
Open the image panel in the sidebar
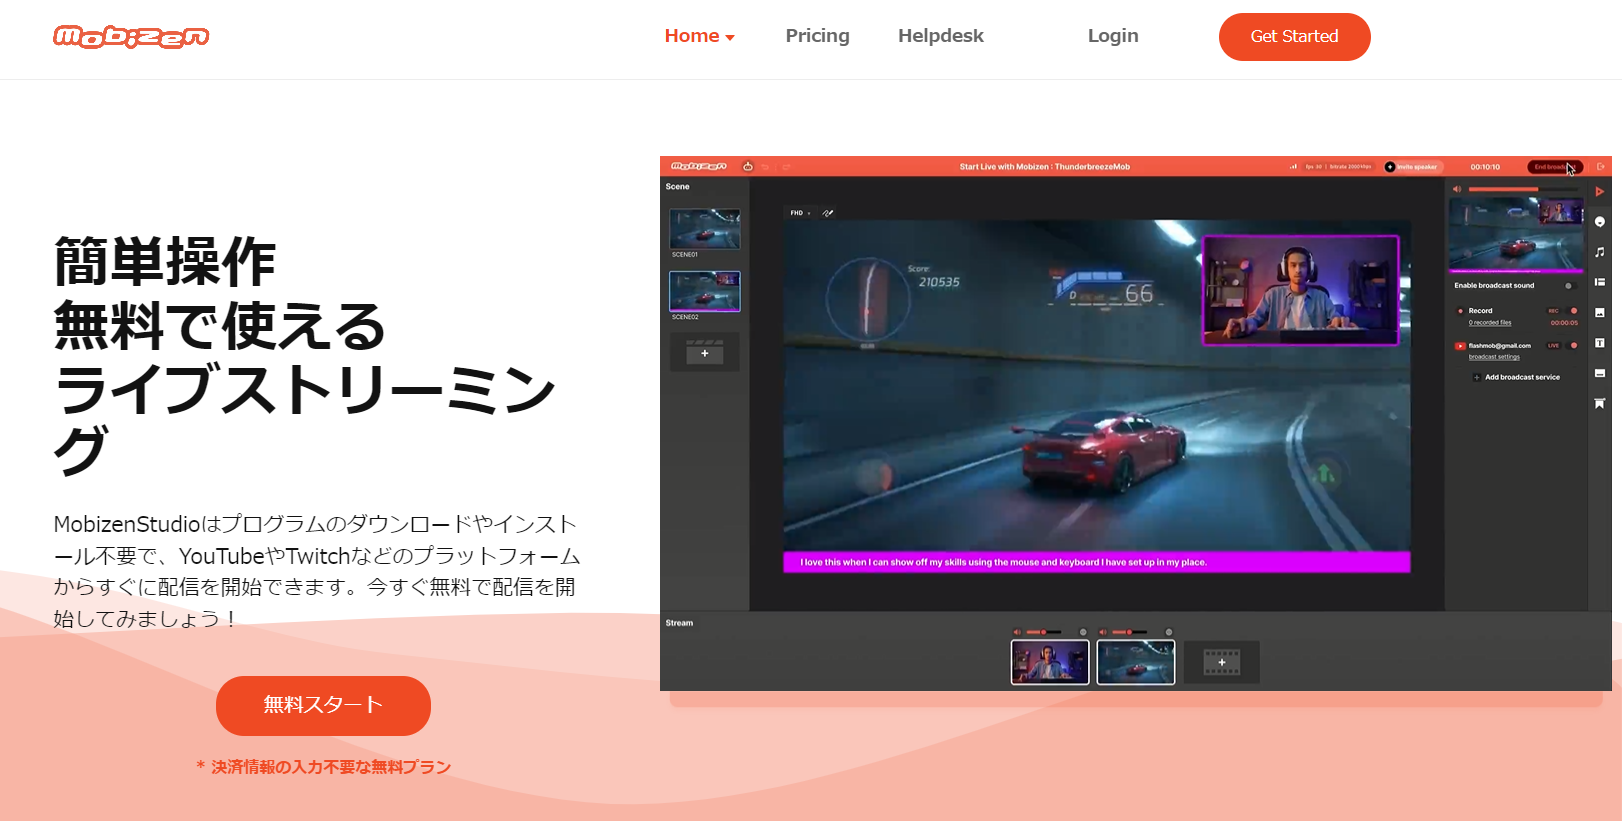[x=1600, y=313]
